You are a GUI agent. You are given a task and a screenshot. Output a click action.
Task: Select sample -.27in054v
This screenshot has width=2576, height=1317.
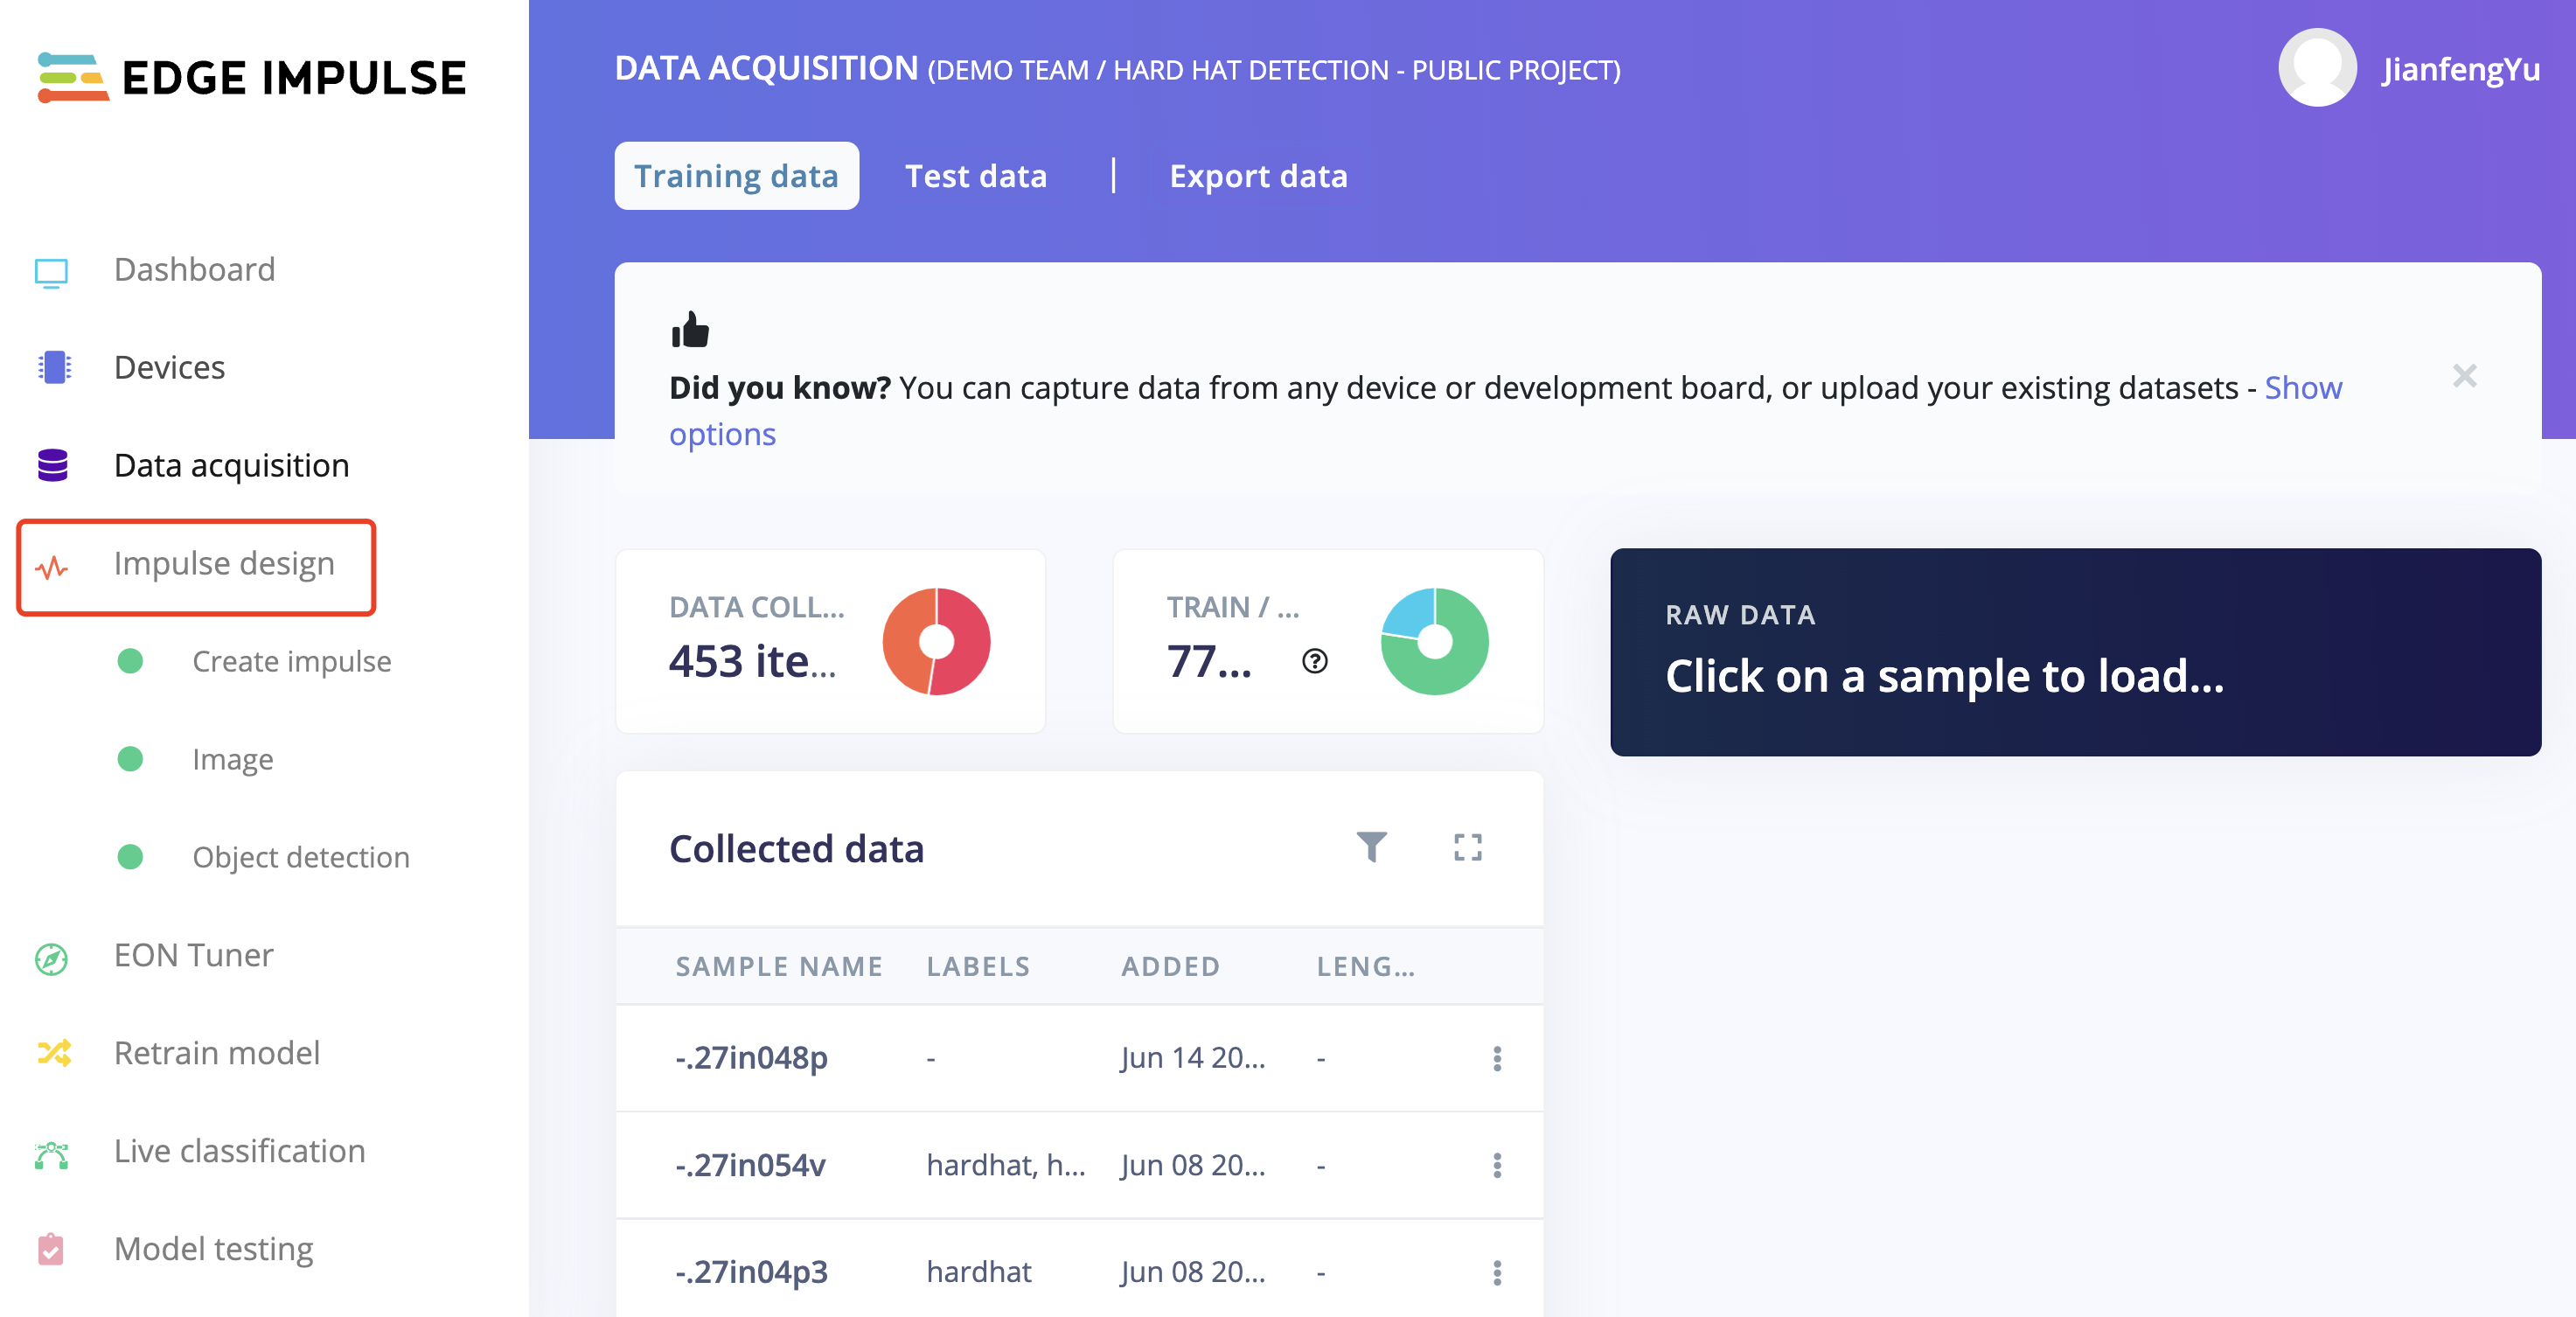tap(751, 1165)
